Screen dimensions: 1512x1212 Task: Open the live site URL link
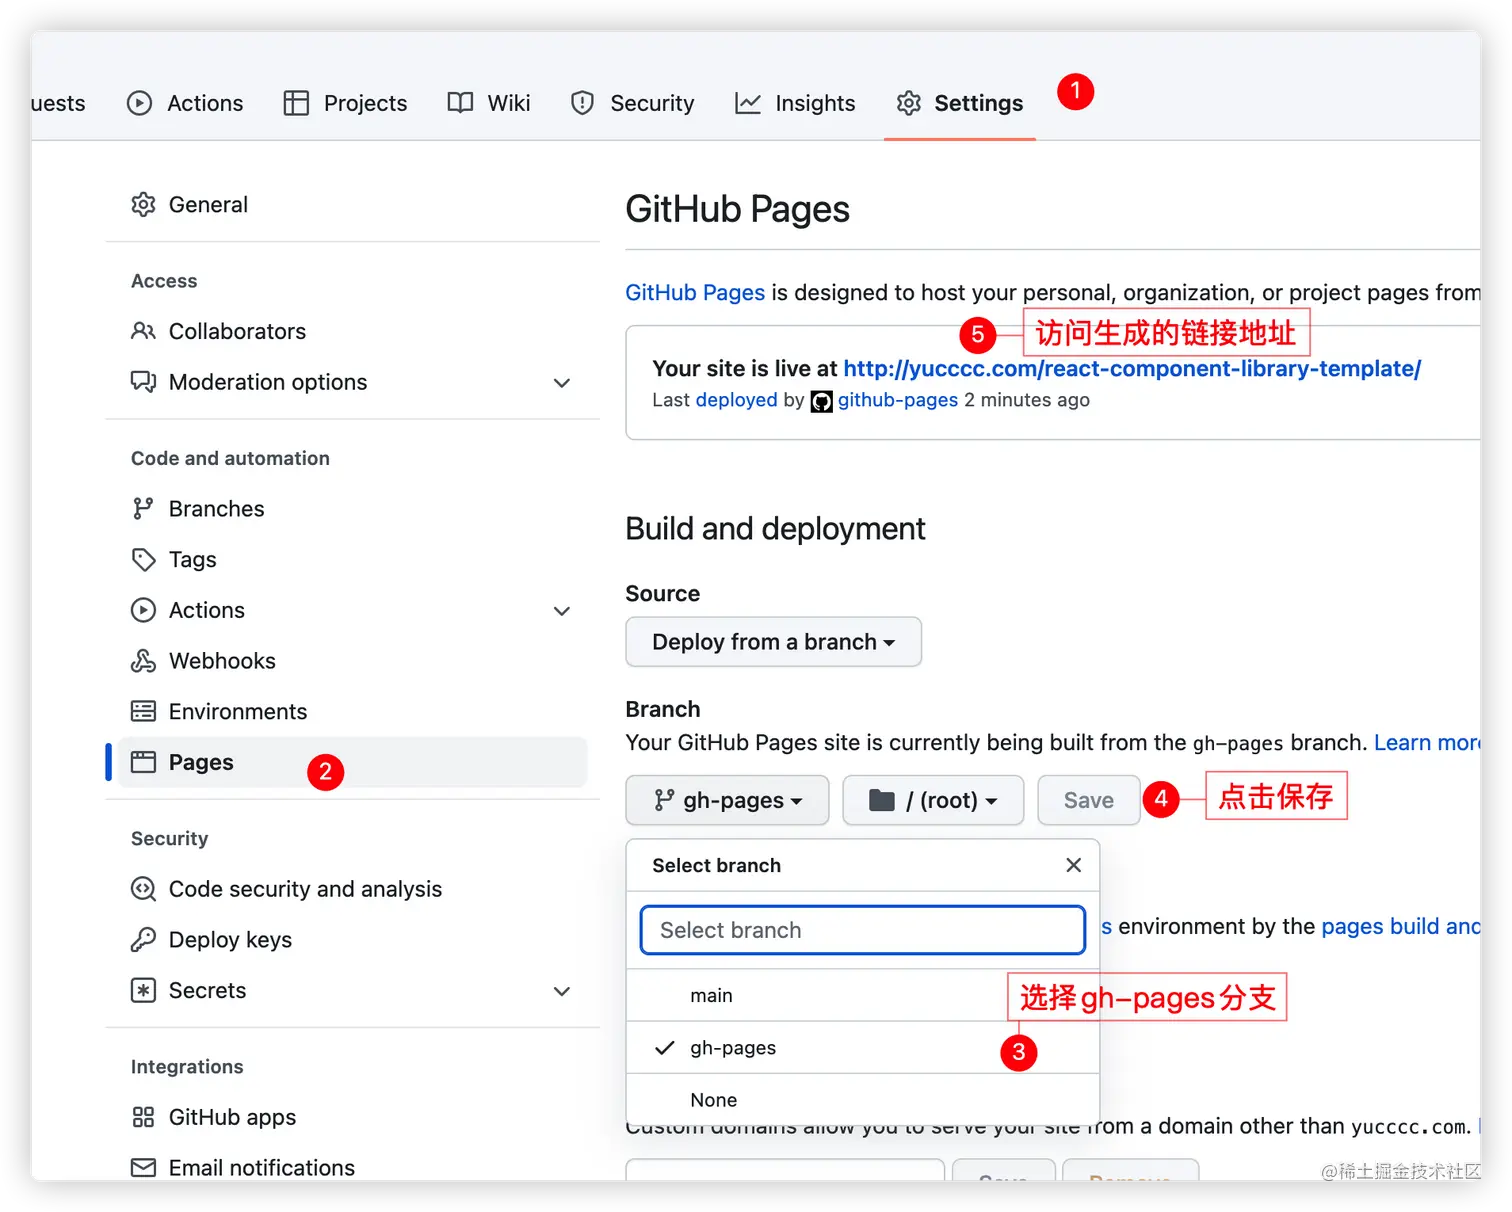point(1132,369)
